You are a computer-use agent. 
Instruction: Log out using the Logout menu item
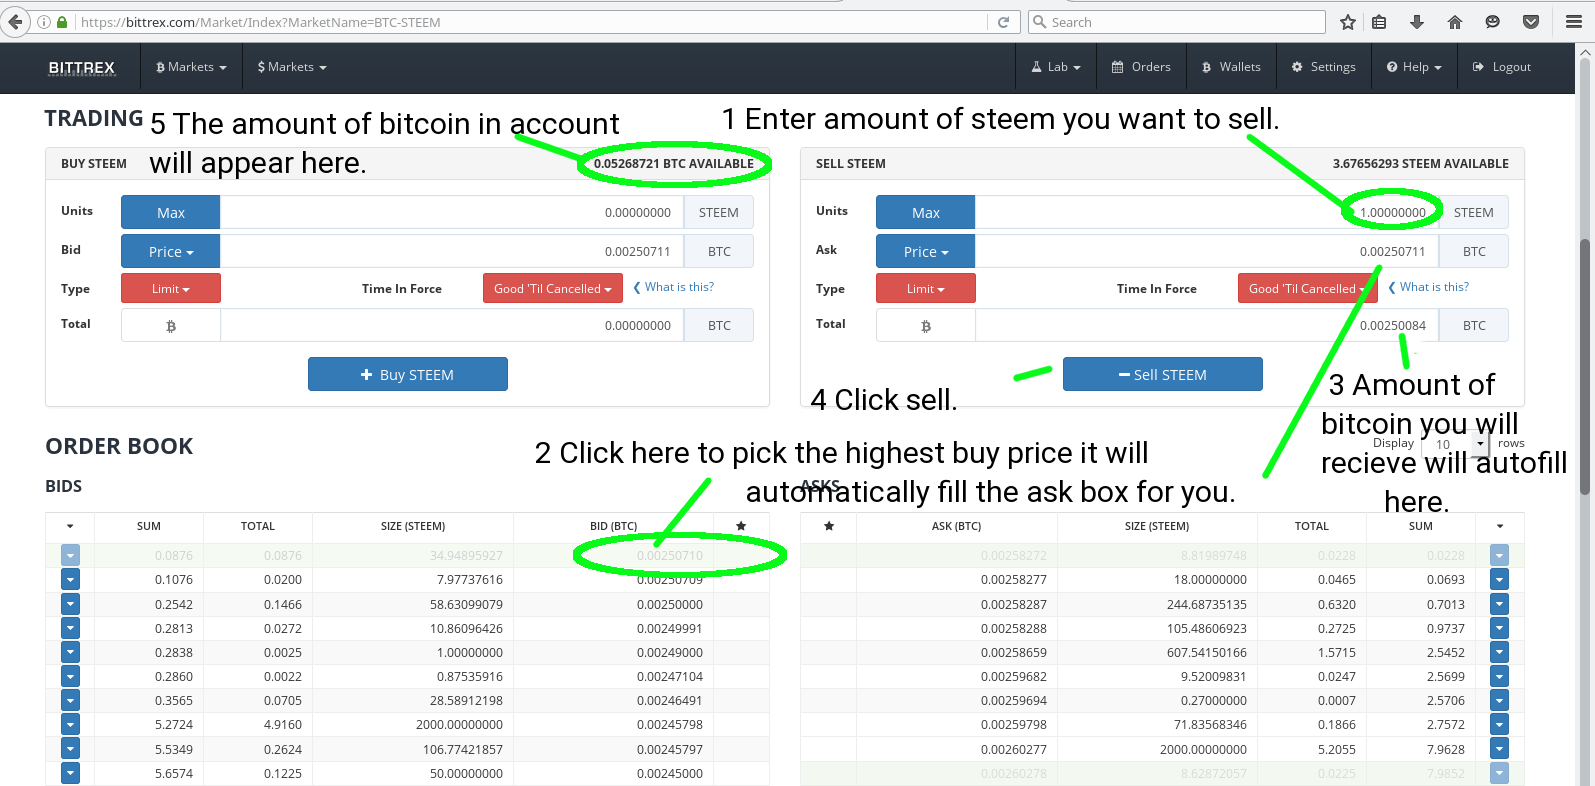1502,67
